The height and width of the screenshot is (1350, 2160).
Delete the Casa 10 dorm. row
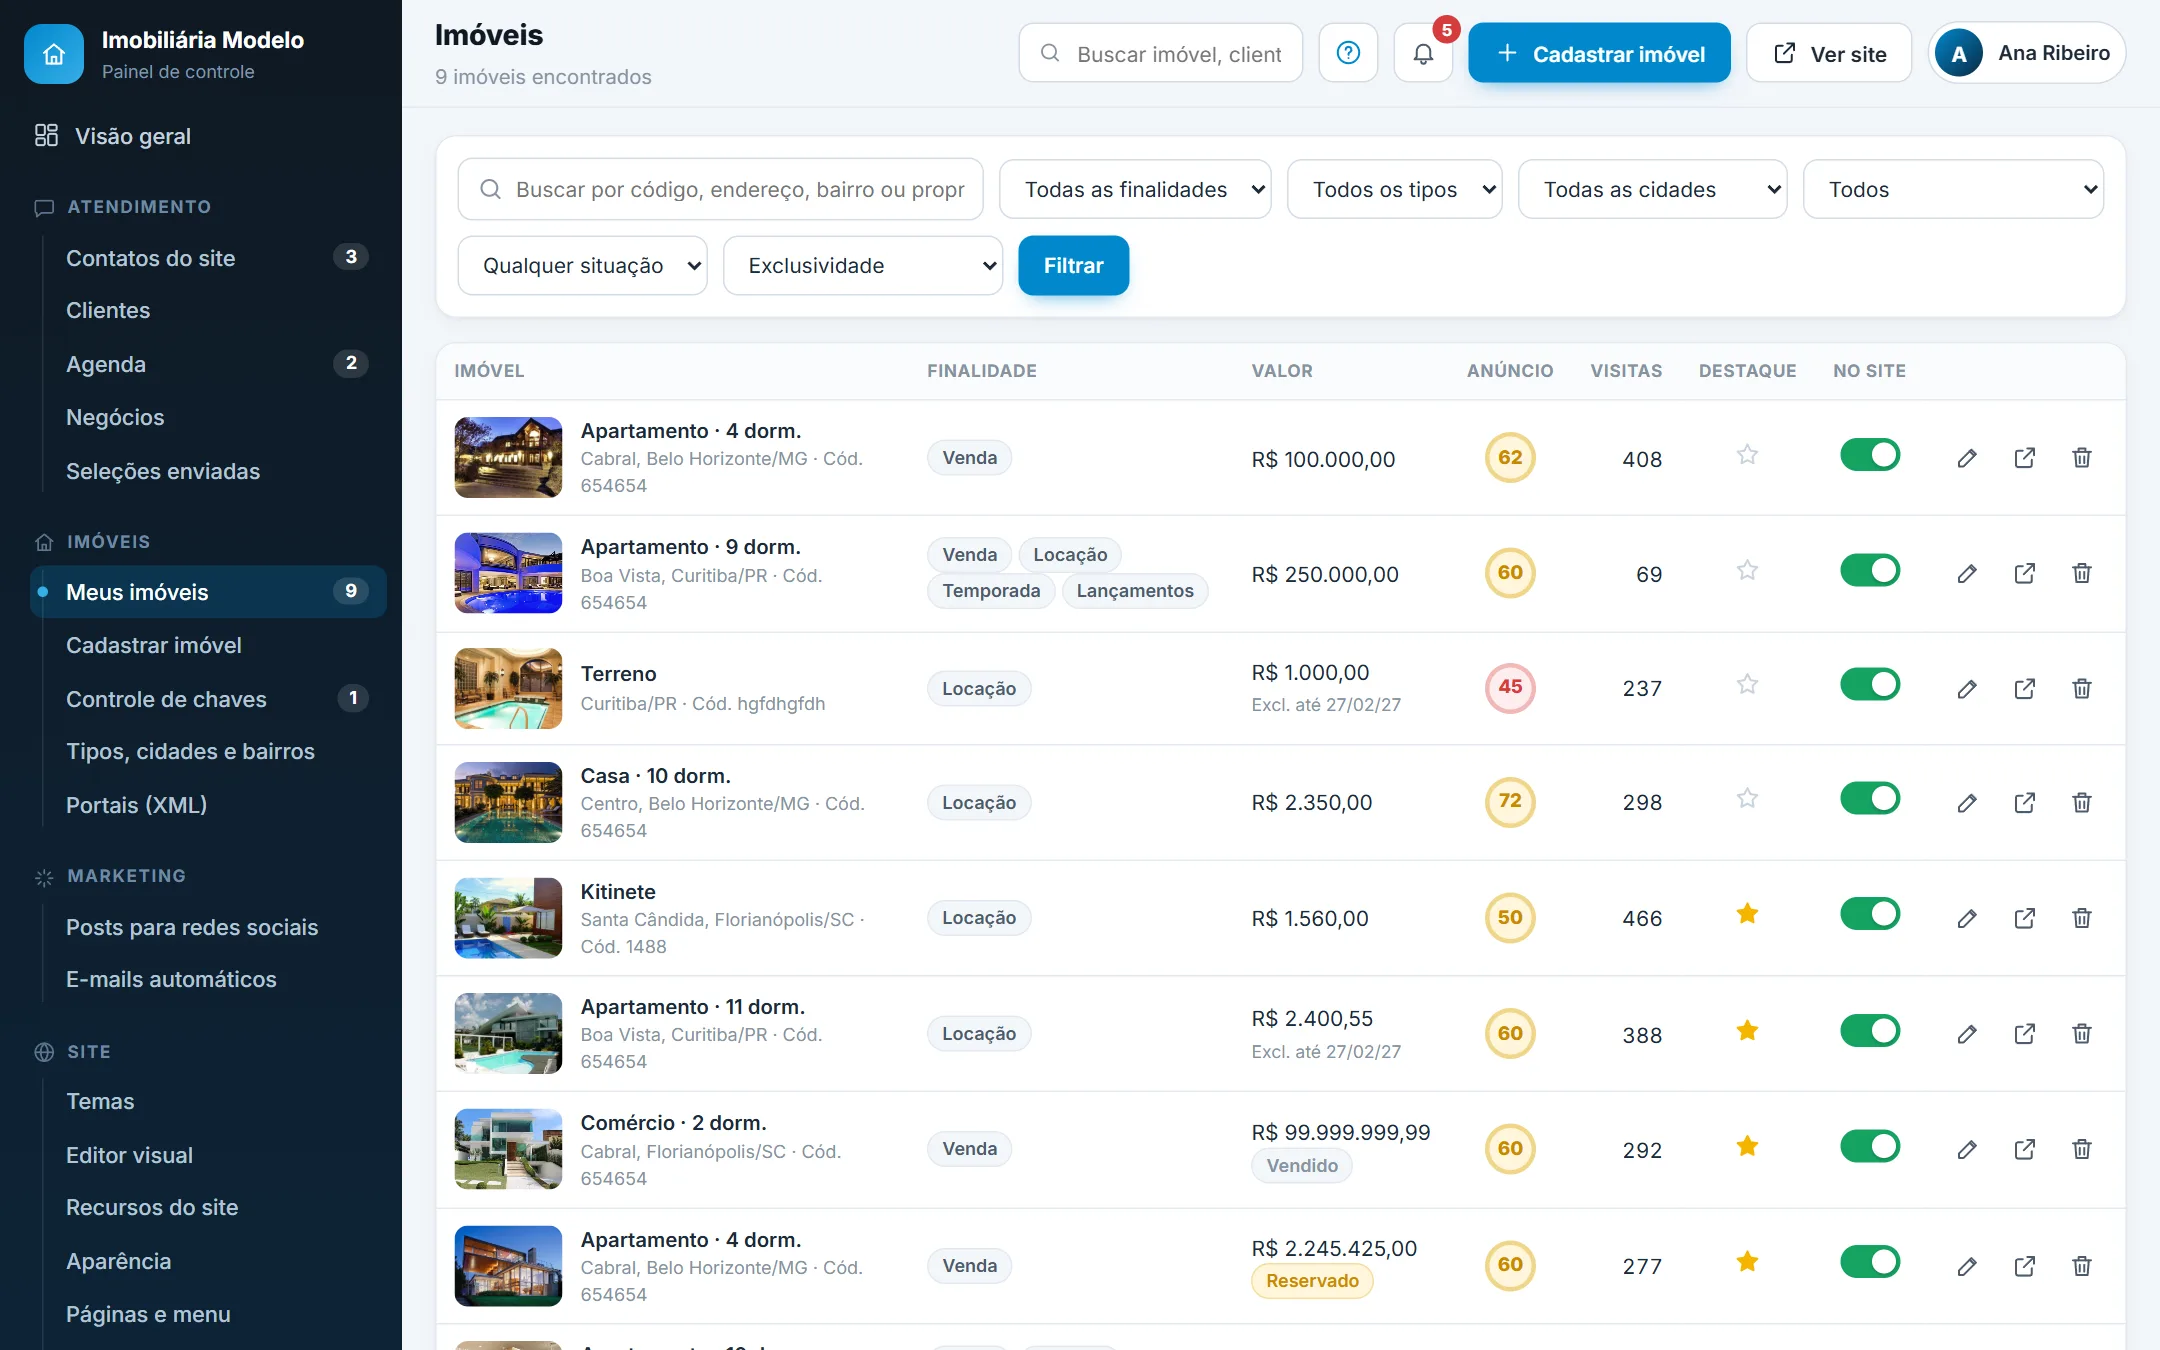(x=2082, y=802)
